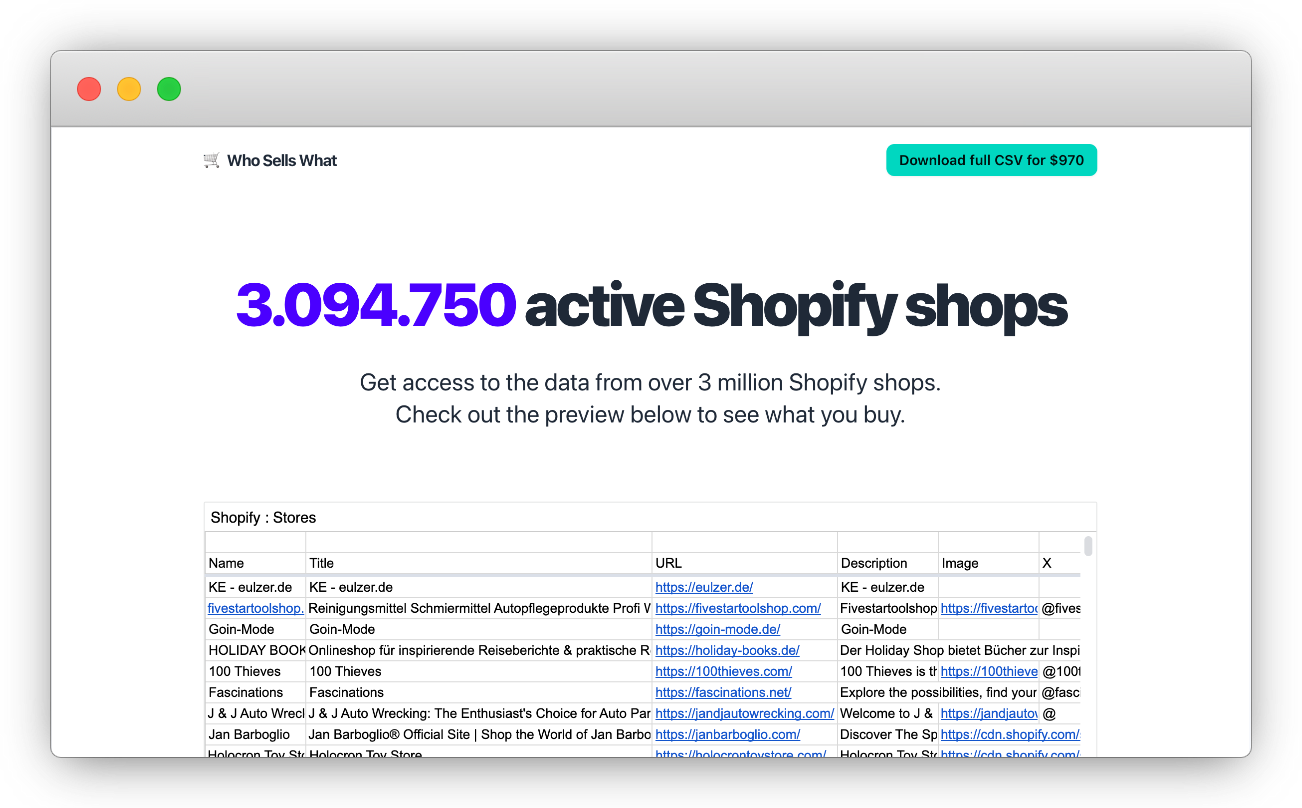
Task: Click the table's vertical scrollbar thumb
Action: click(x=1088, y=545)
